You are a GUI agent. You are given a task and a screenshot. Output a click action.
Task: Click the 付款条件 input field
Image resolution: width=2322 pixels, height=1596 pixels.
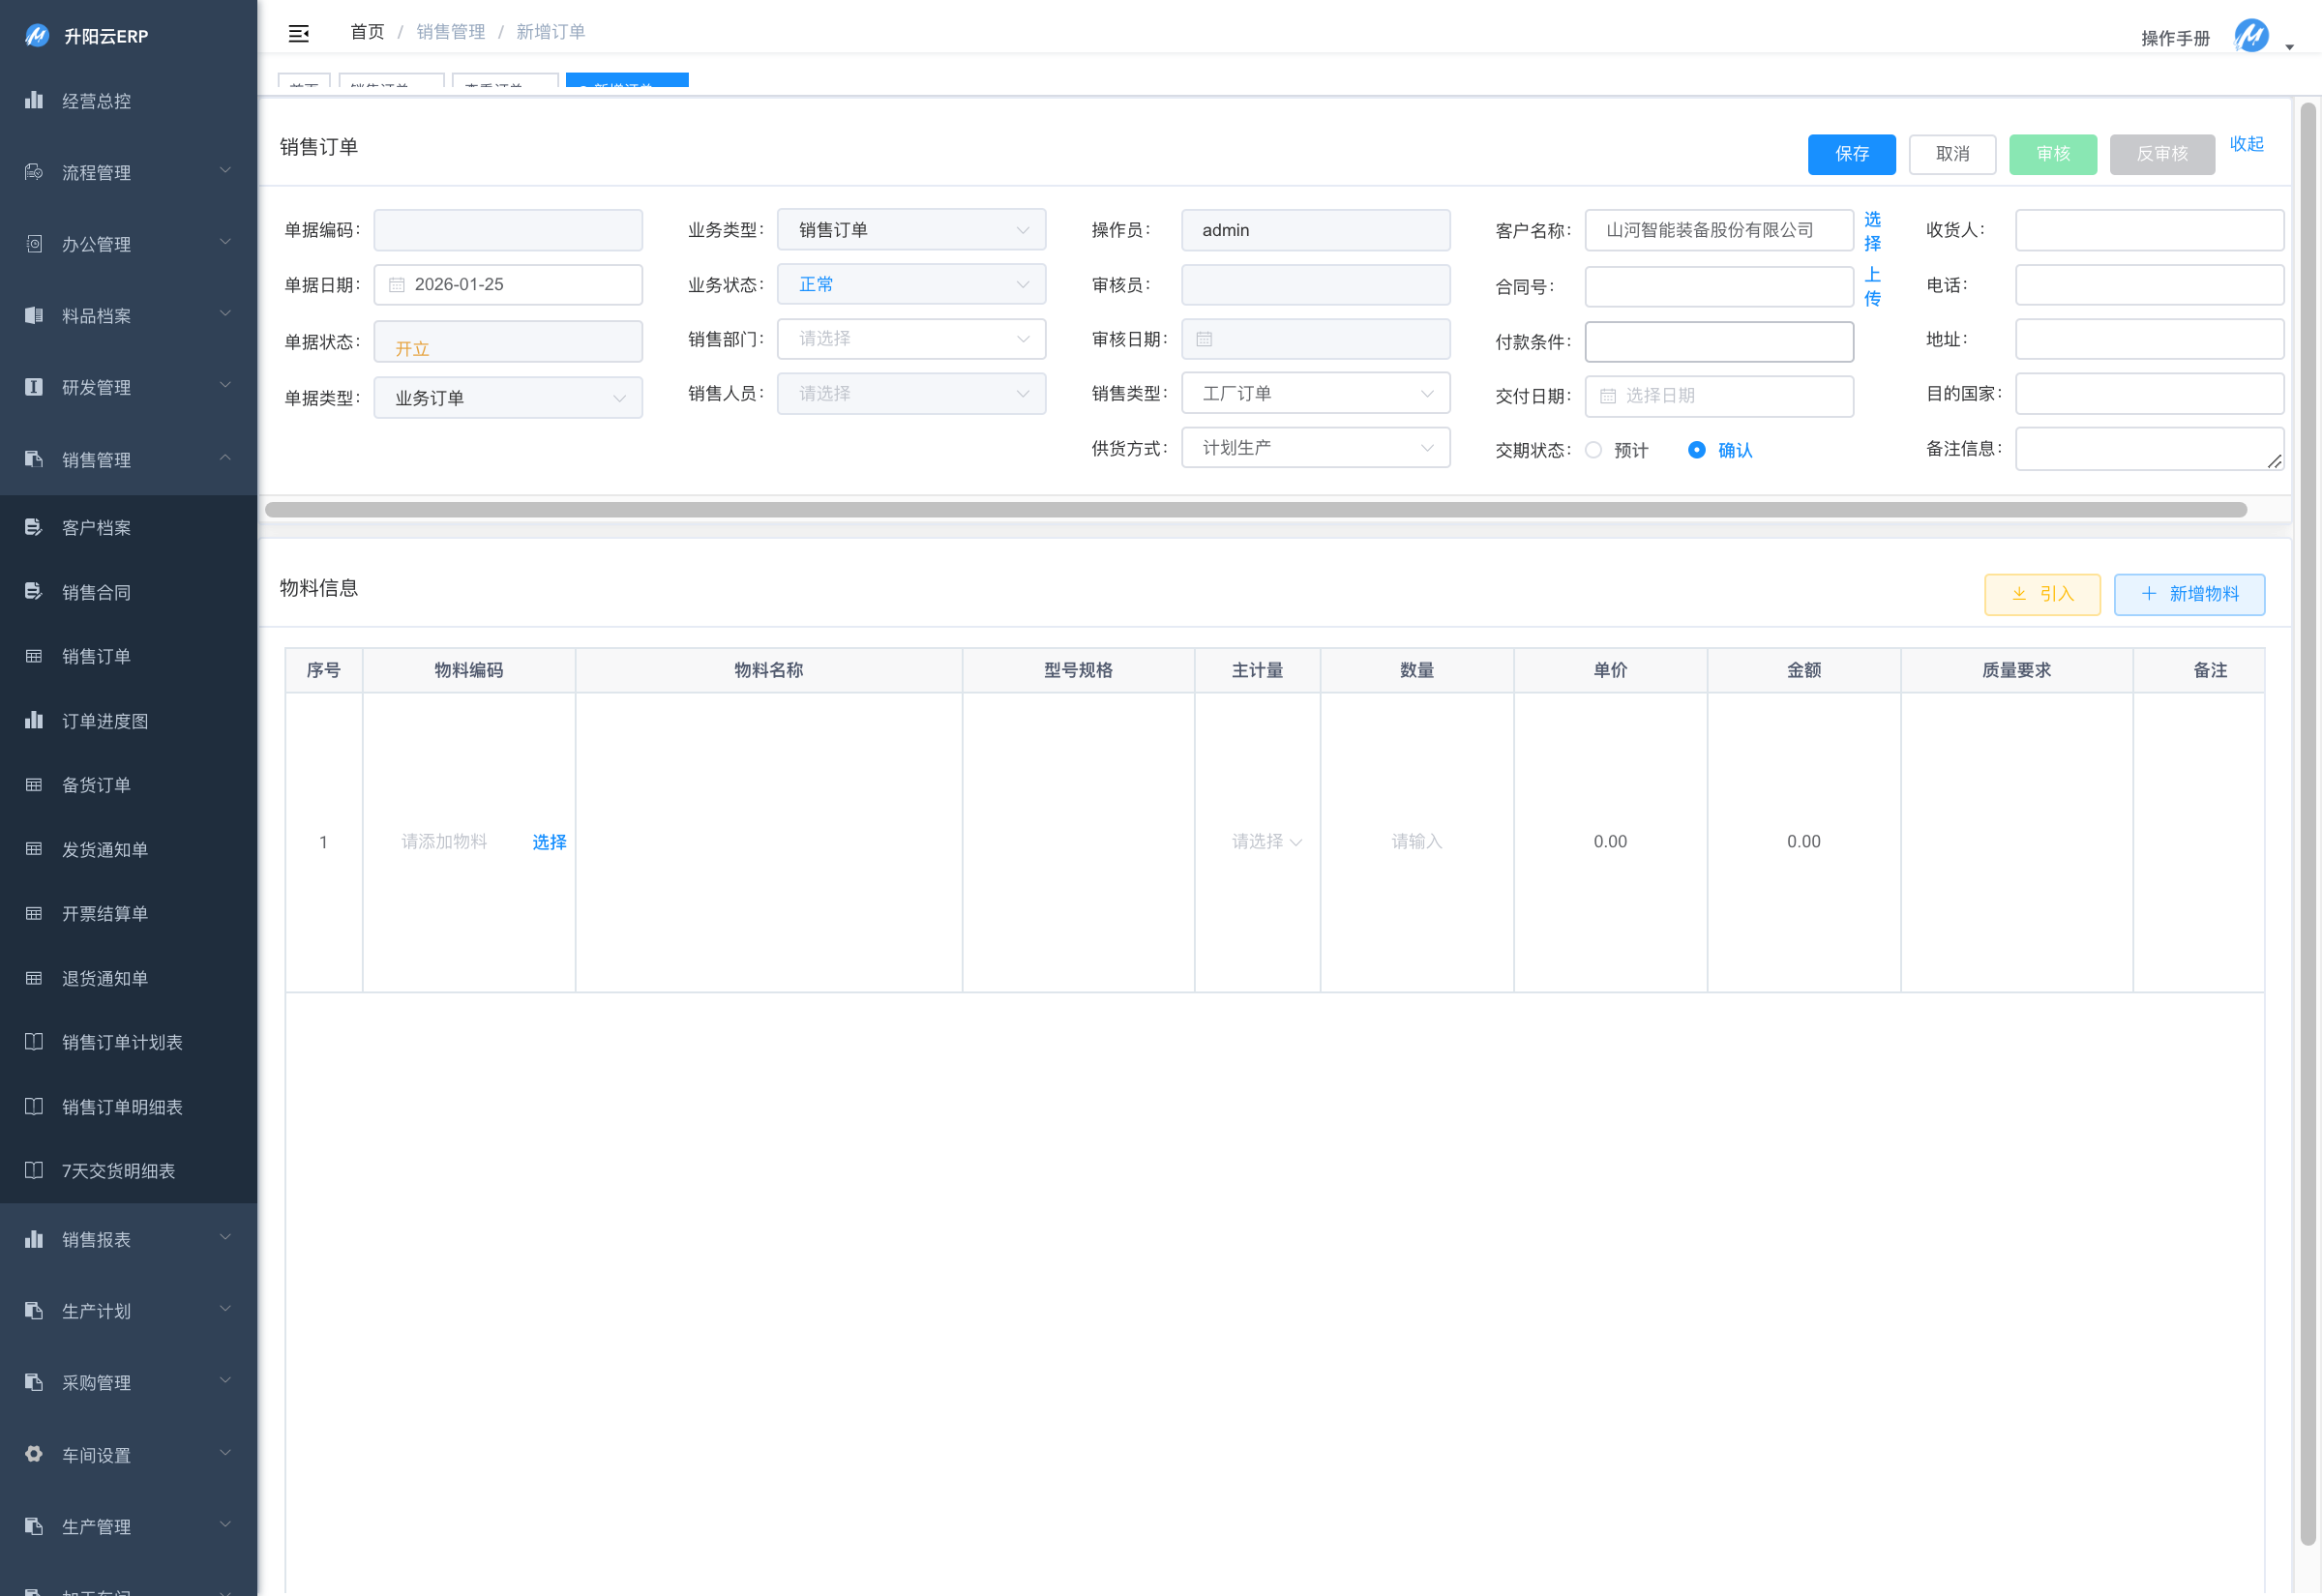[1719, 342]
